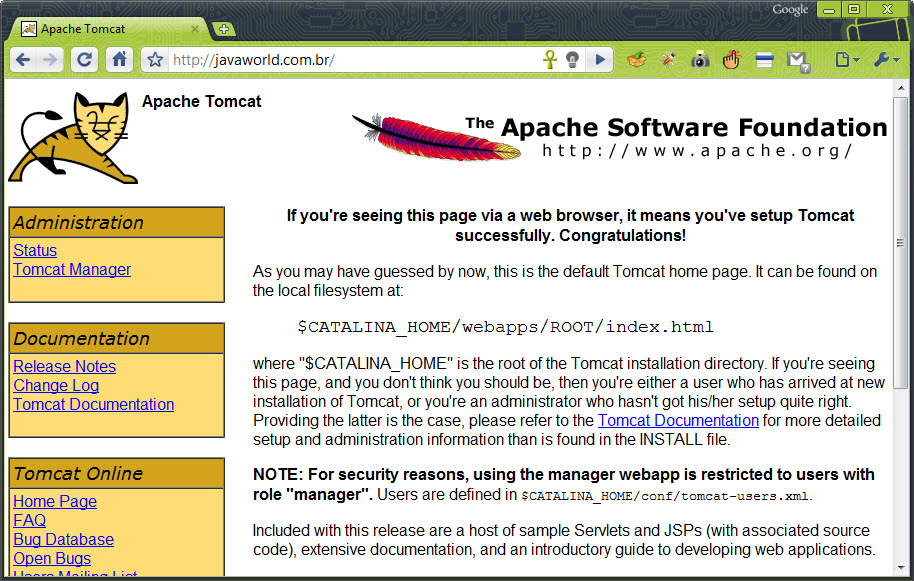The height and width of the screenshot is (581, 914).
Task: Click the http://www.apache.org/ text in the banner
Action: (x=697, y=150)
